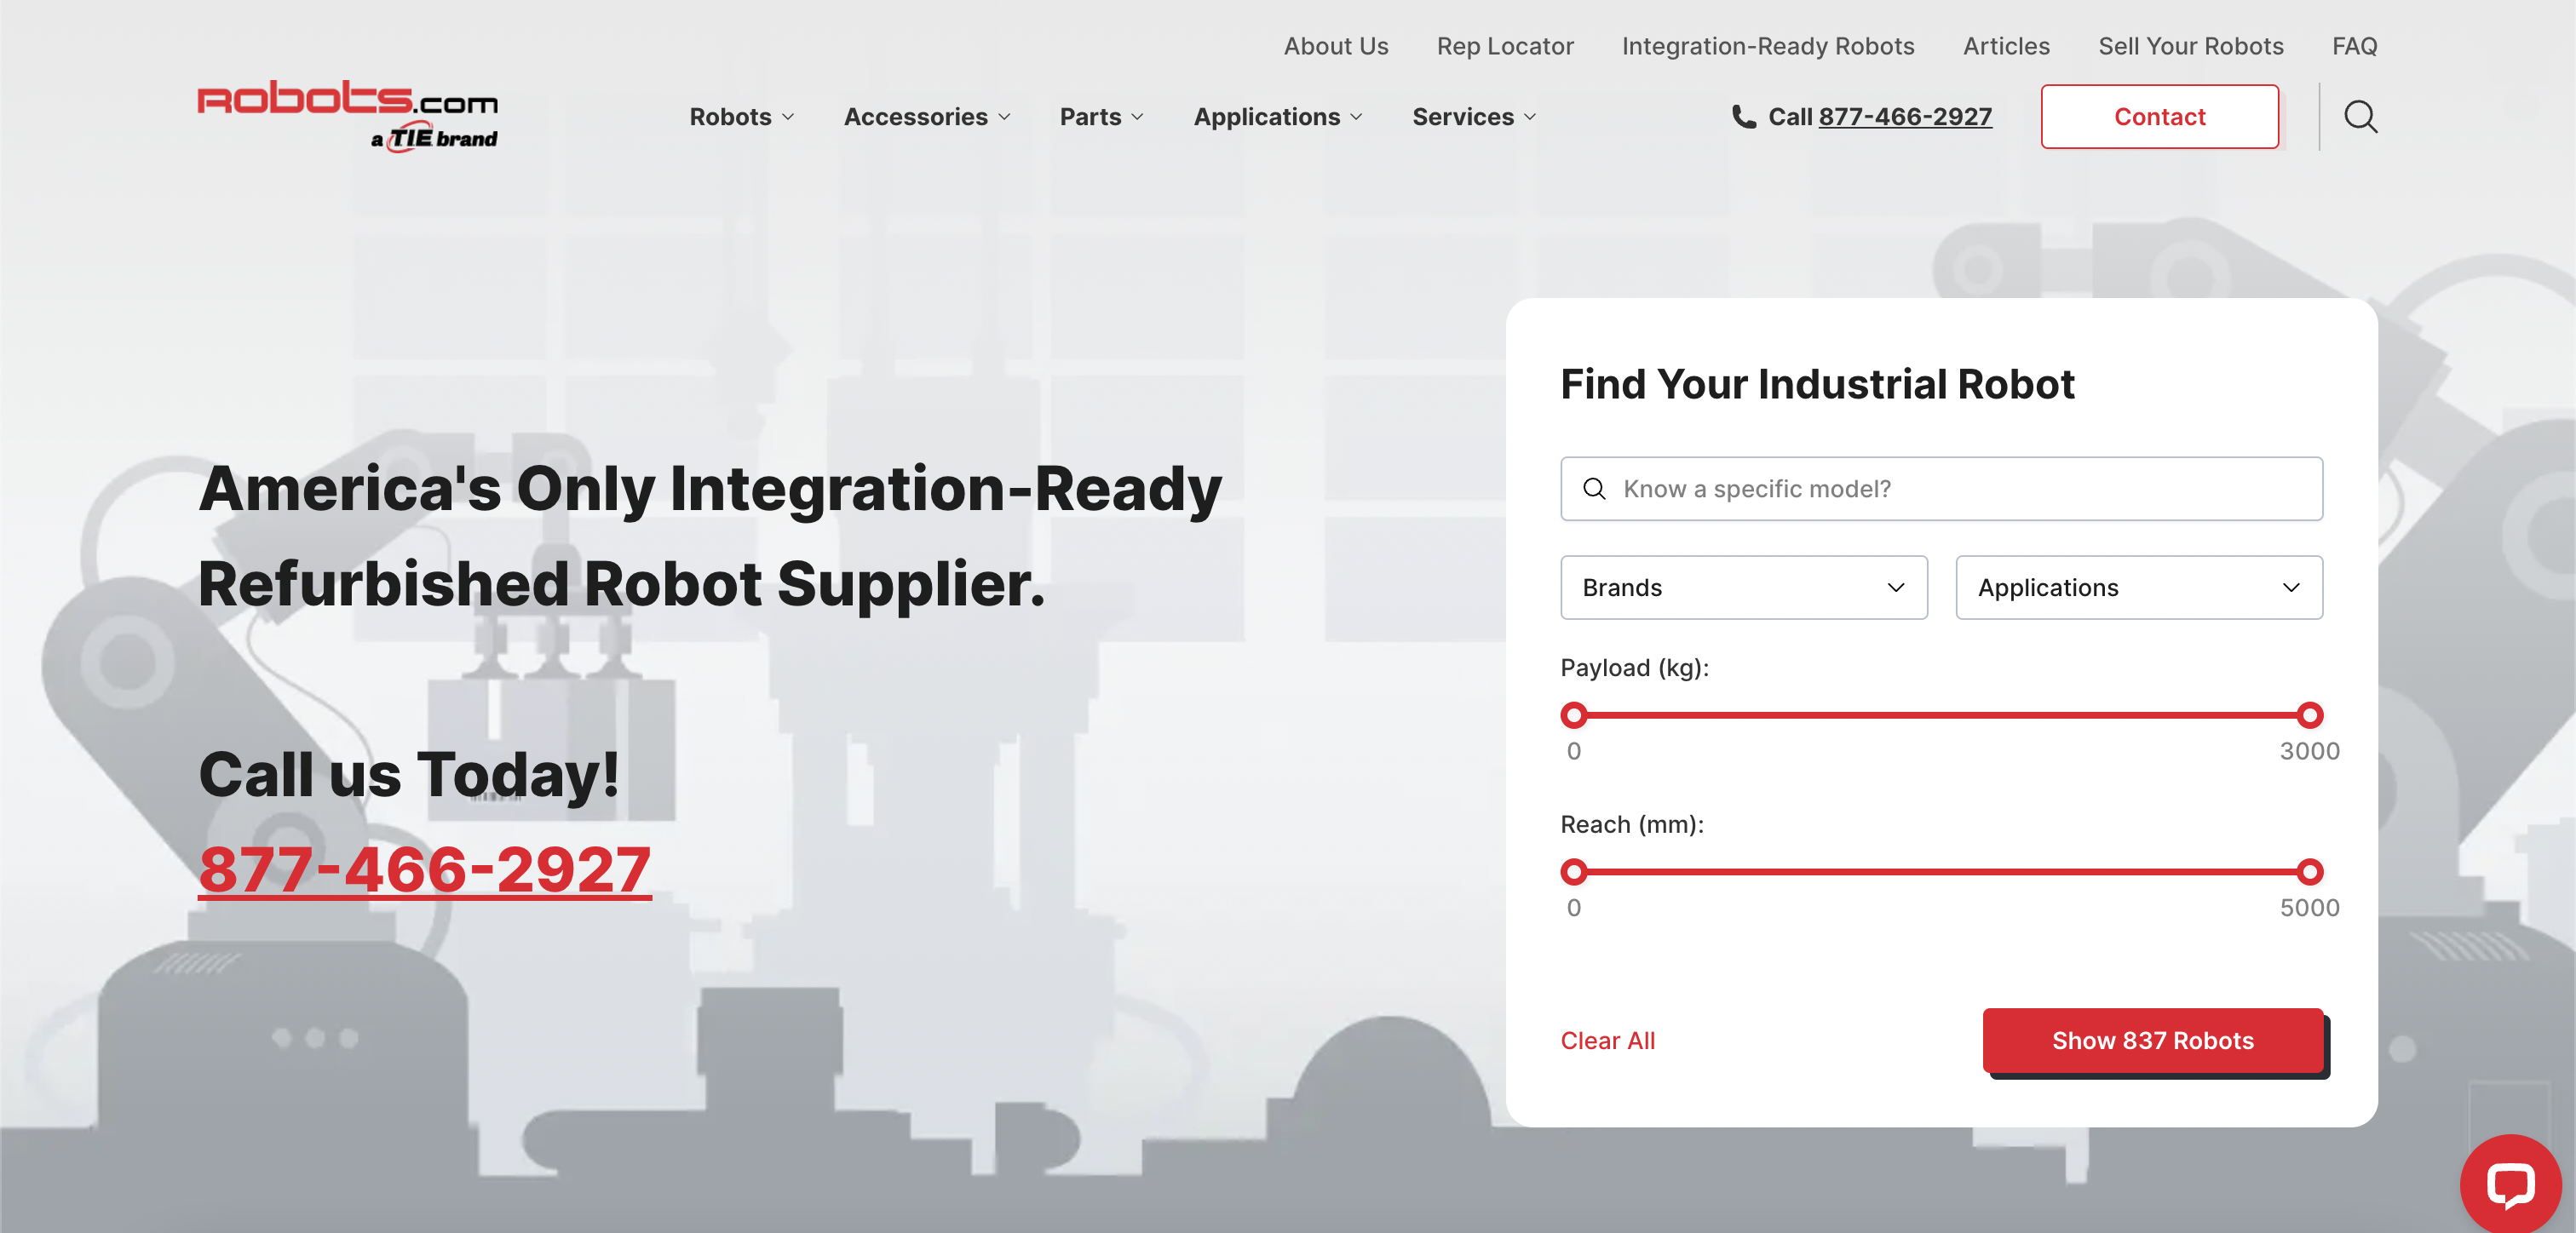The height and width of the screenshot is (1233, 2576).
Task: Click the Contact button
Action: click(2160, 116)
